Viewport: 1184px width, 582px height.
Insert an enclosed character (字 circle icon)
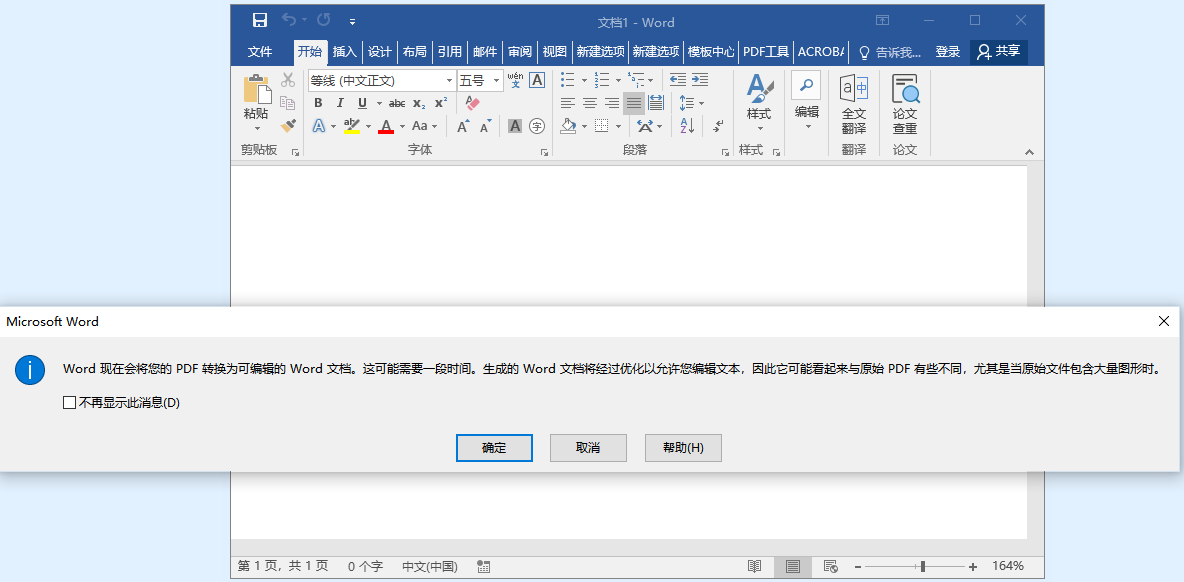click(x=537, y=126)
